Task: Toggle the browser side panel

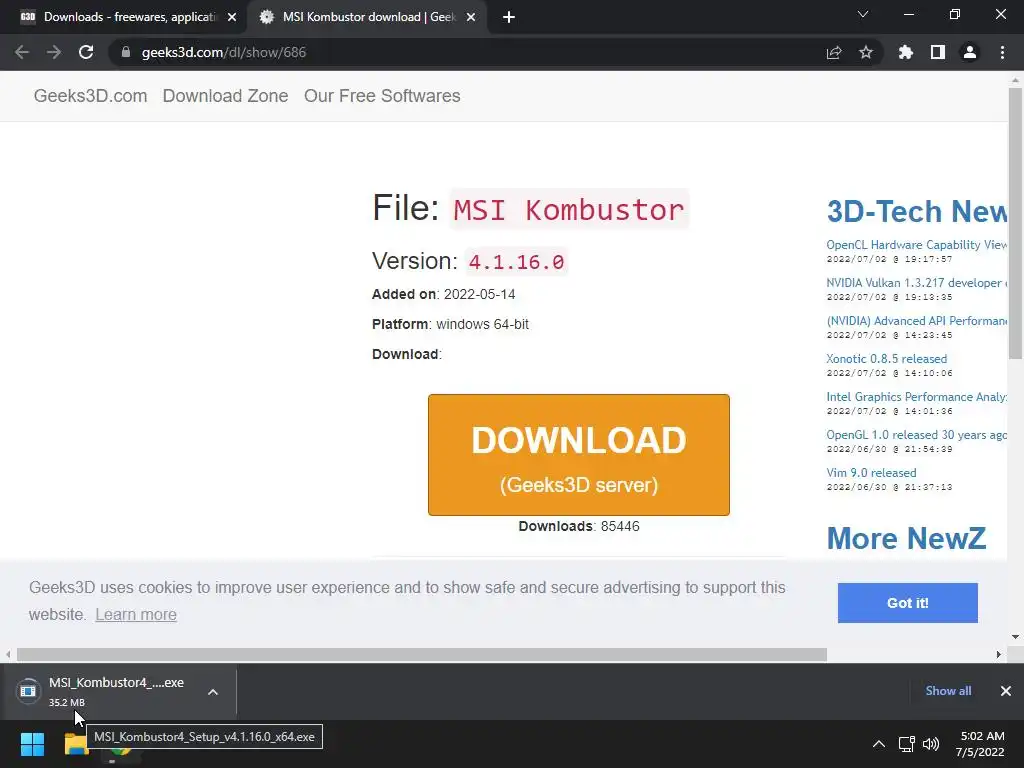Action: (938, 52)
